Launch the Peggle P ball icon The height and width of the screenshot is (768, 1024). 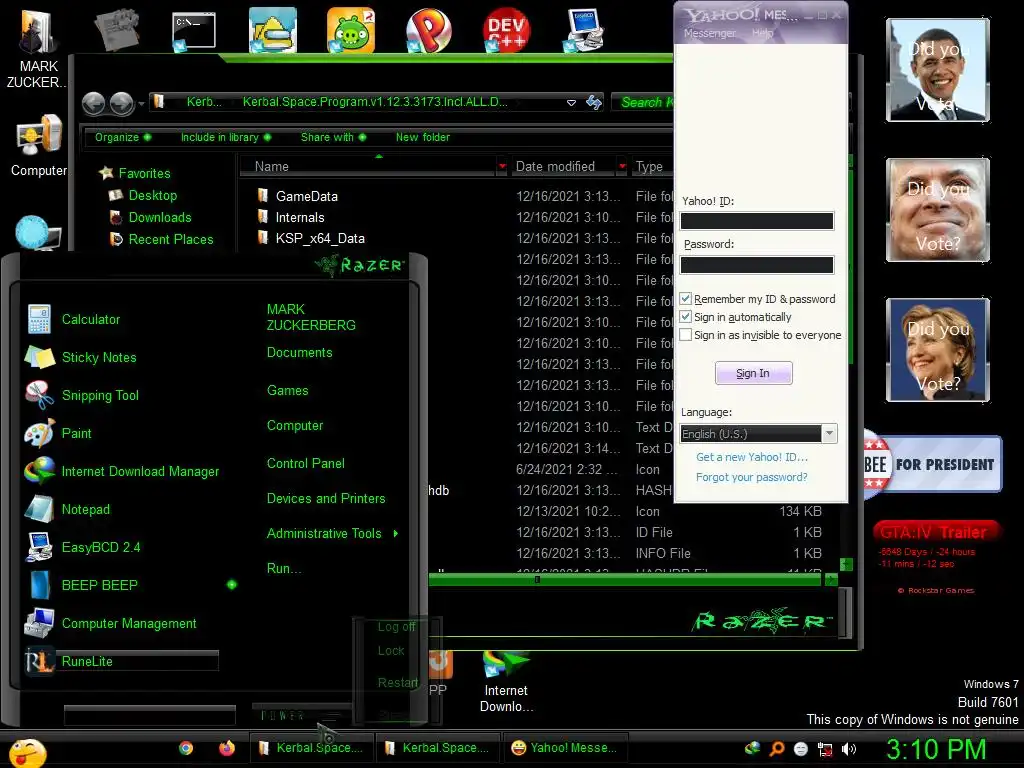point(428,30)
